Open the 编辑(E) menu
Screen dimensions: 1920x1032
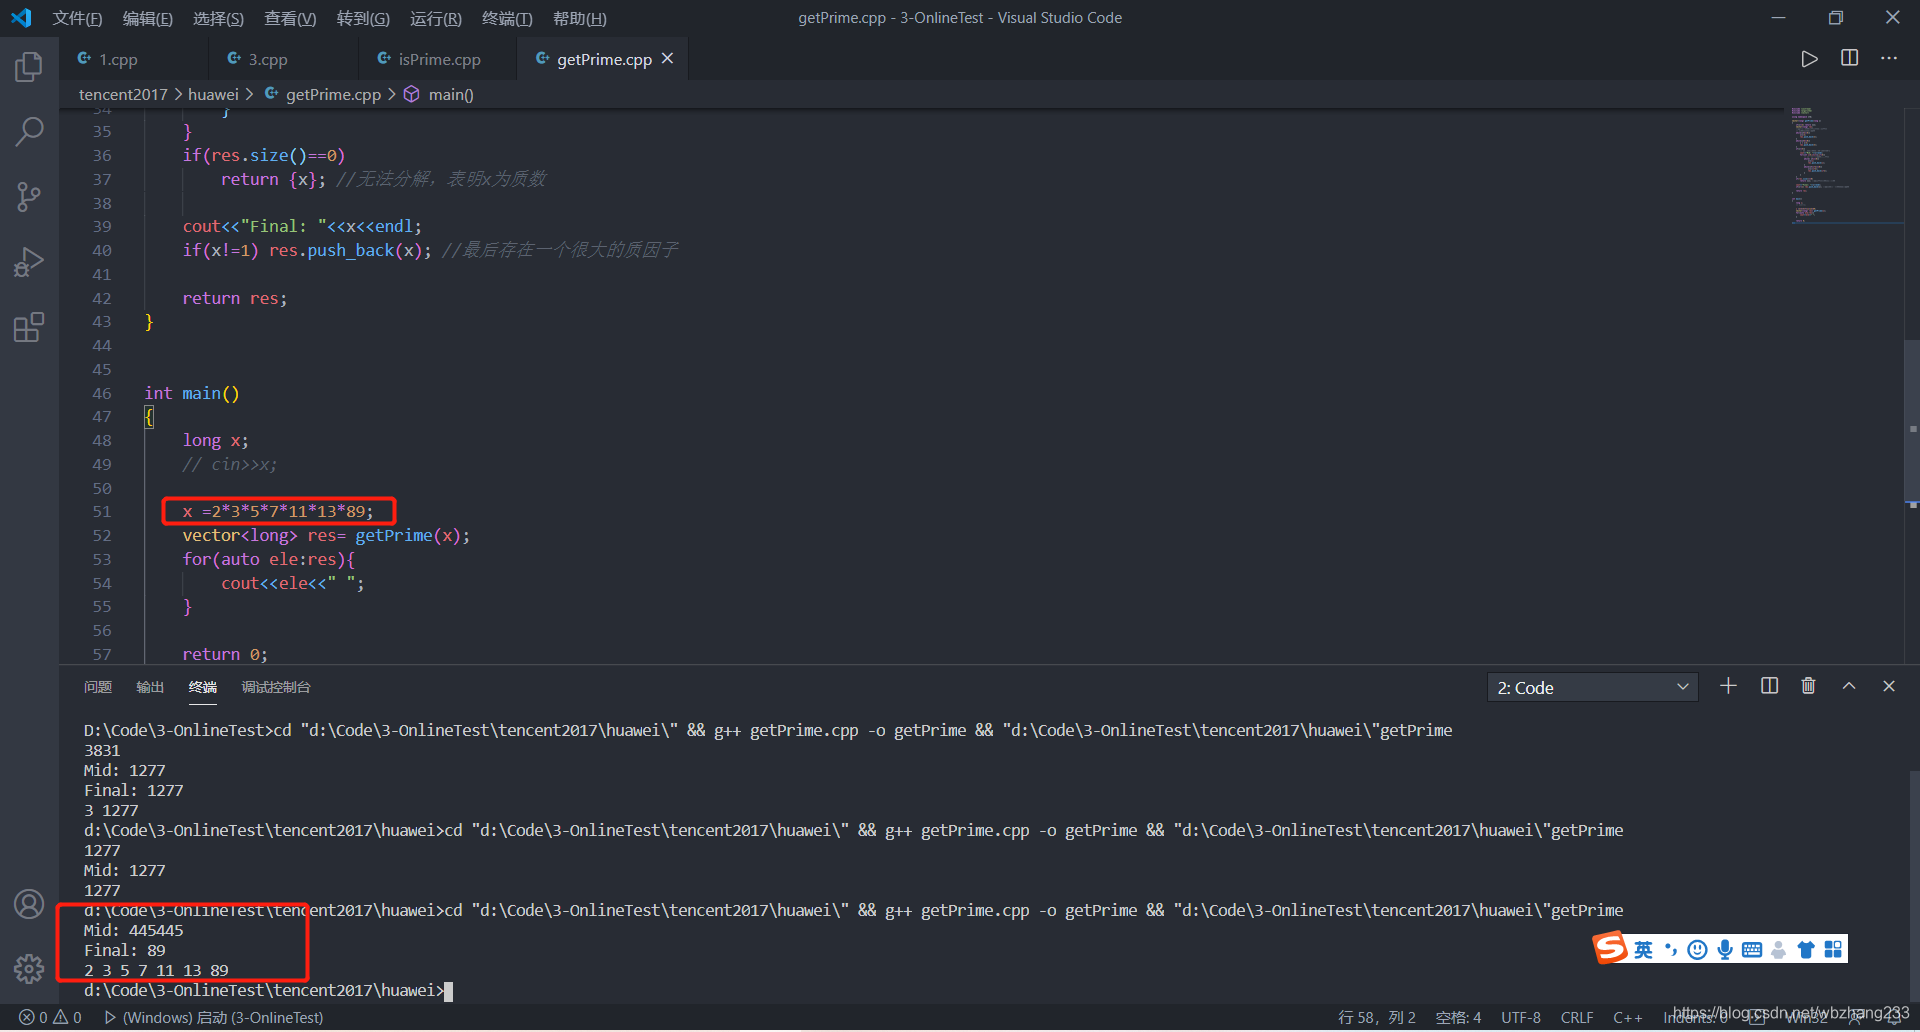coord(148,18)
